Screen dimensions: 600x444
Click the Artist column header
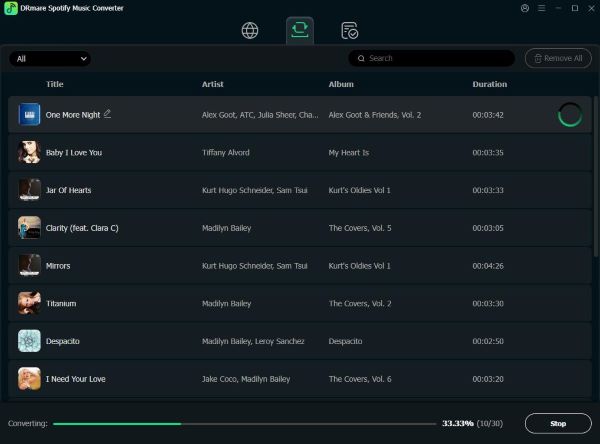[x=212, y=84]
